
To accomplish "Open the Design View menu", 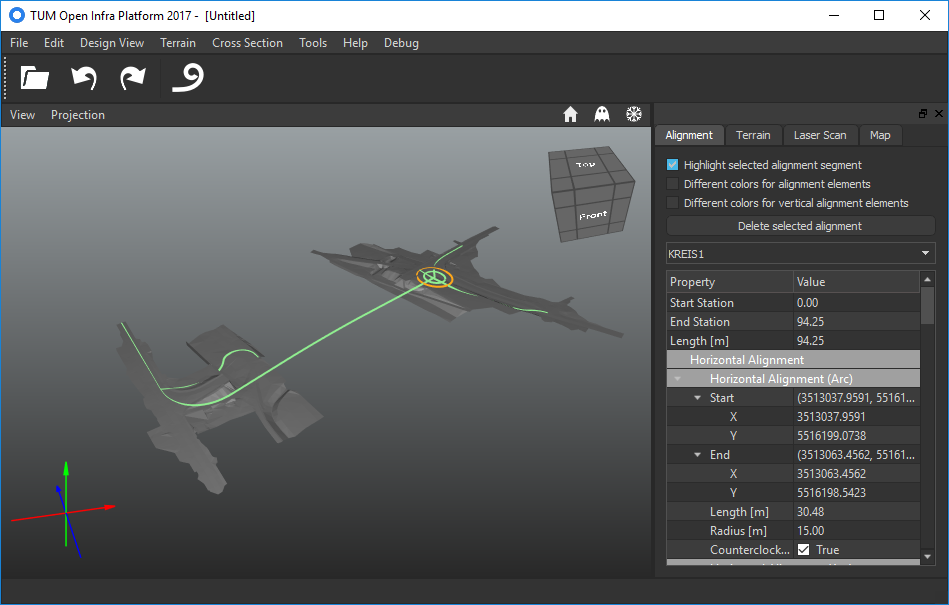I will tap(112, 43).
